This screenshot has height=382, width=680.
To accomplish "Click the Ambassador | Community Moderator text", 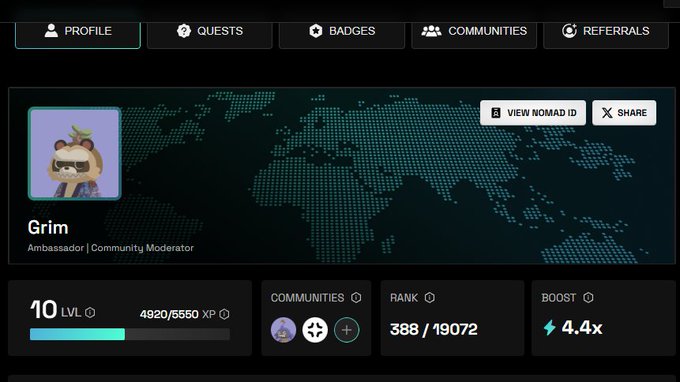I will (111, 248).
